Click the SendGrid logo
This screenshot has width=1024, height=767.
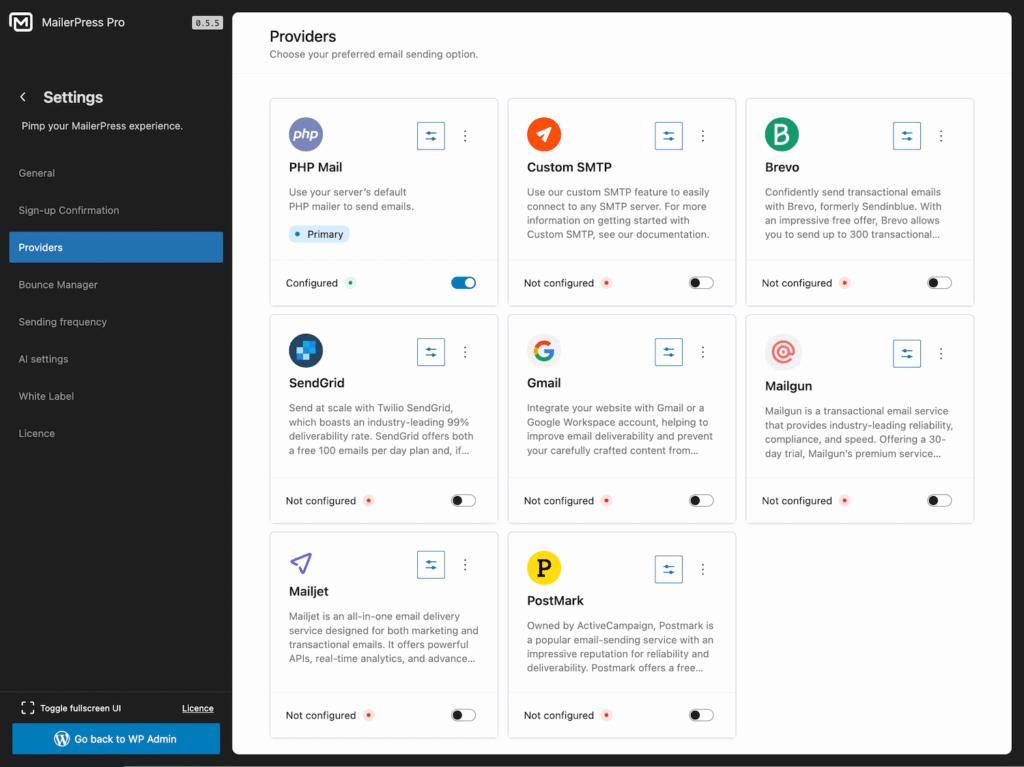click(306, 350)
